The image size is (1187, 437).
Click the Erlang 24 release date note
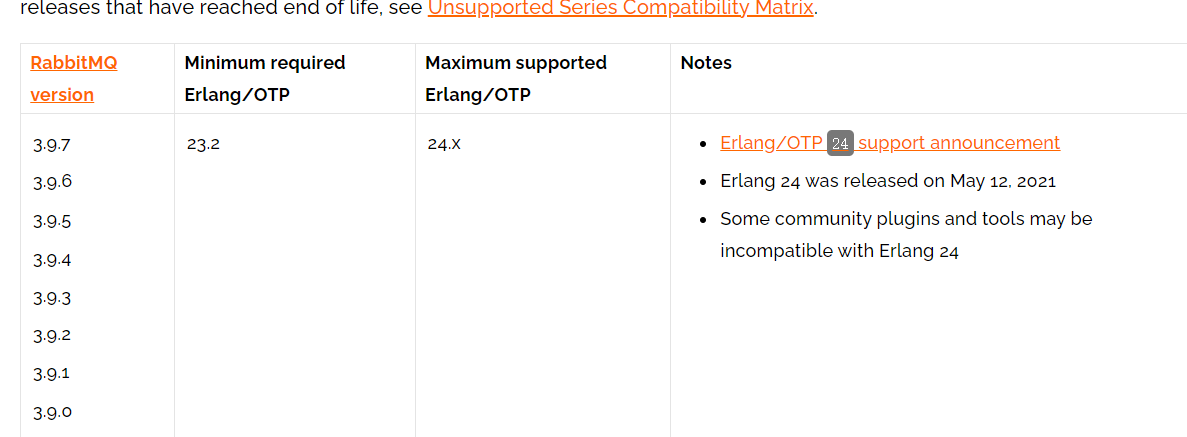tap(887, 182)
